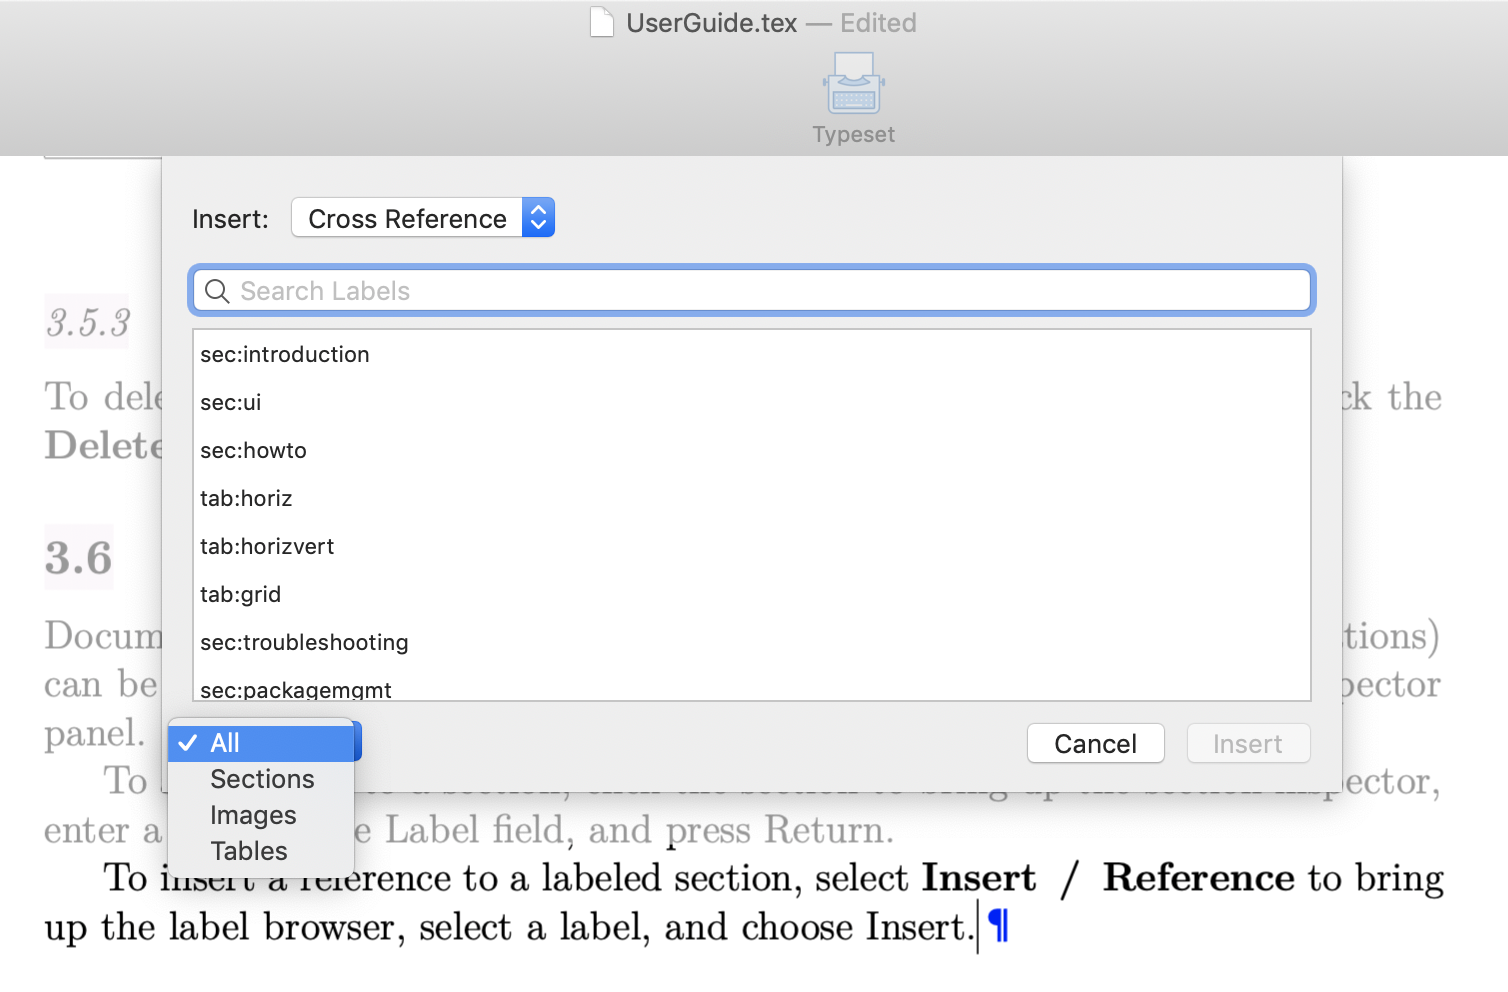
Task: Click the UserGuide.tex title text
Action: [x=711, y=23]
